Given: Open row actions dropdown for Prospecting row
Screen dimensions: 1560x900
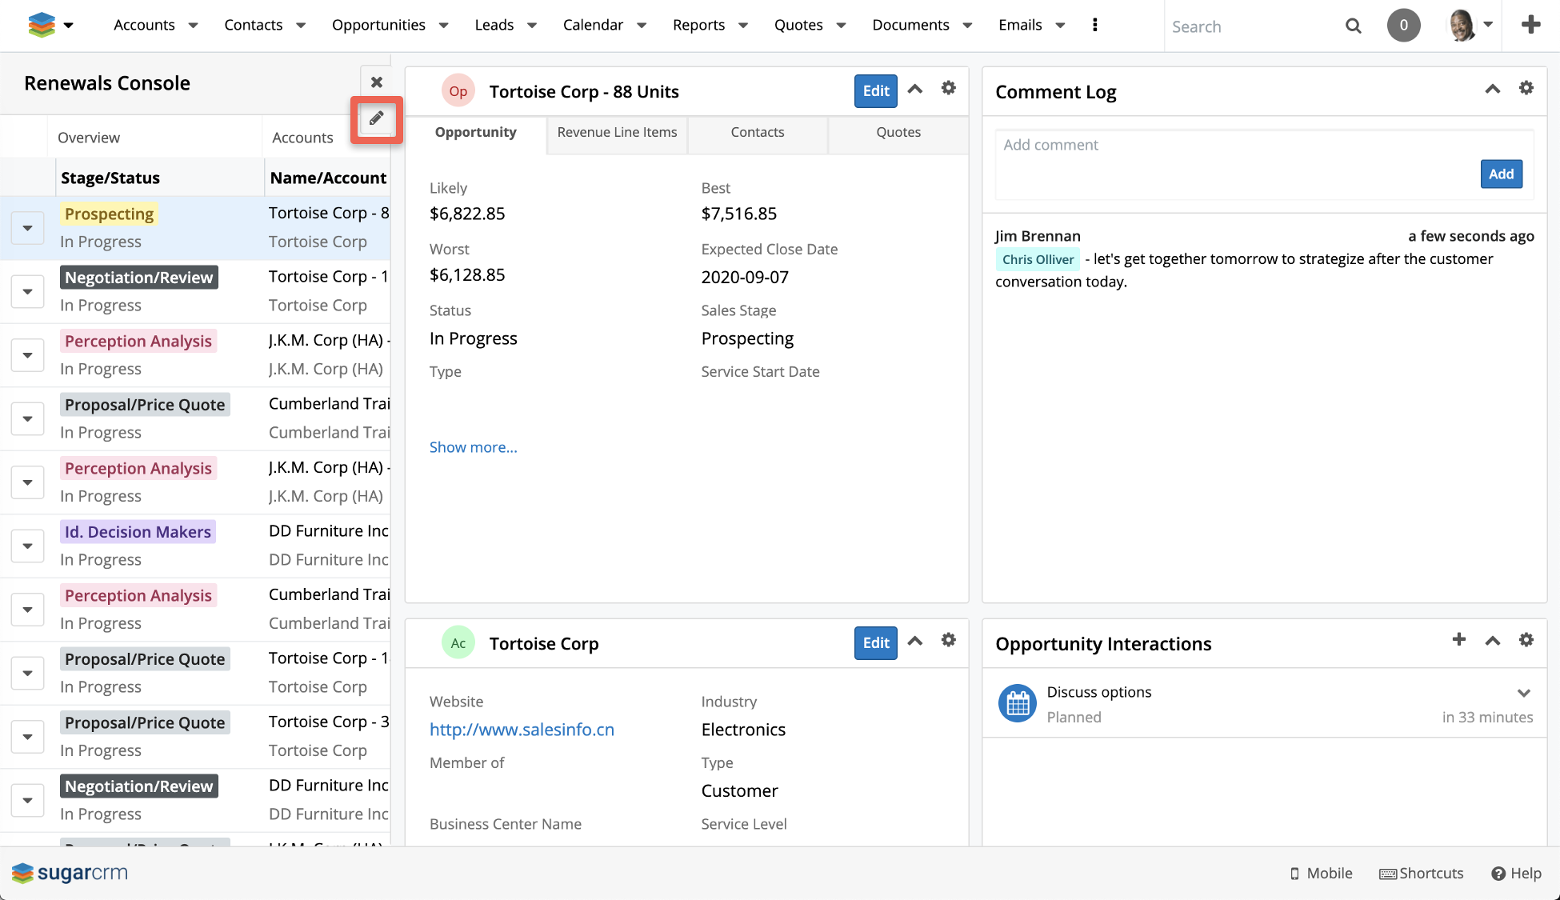Looking at the screenshot, I should pyautogui.click(x=27, y=228).
